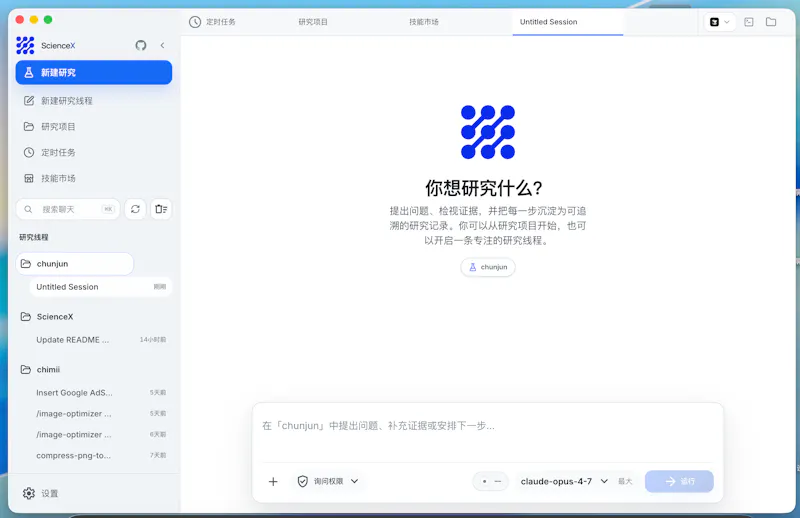Click the flask icon in 新建研究 button
Viewport: 800px width, 518px height.
(x=29, y=72)
